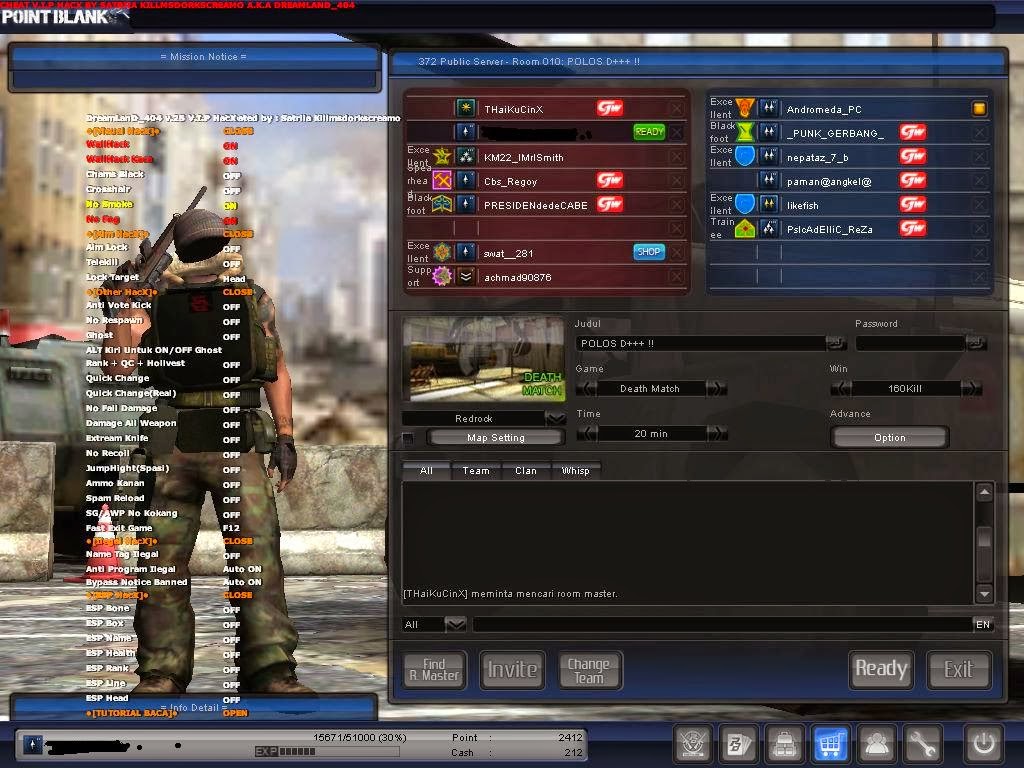The width and height of the screenshot is (1024, 768).
Task: Switch to the Team chat tab
Action: point(475,470)
